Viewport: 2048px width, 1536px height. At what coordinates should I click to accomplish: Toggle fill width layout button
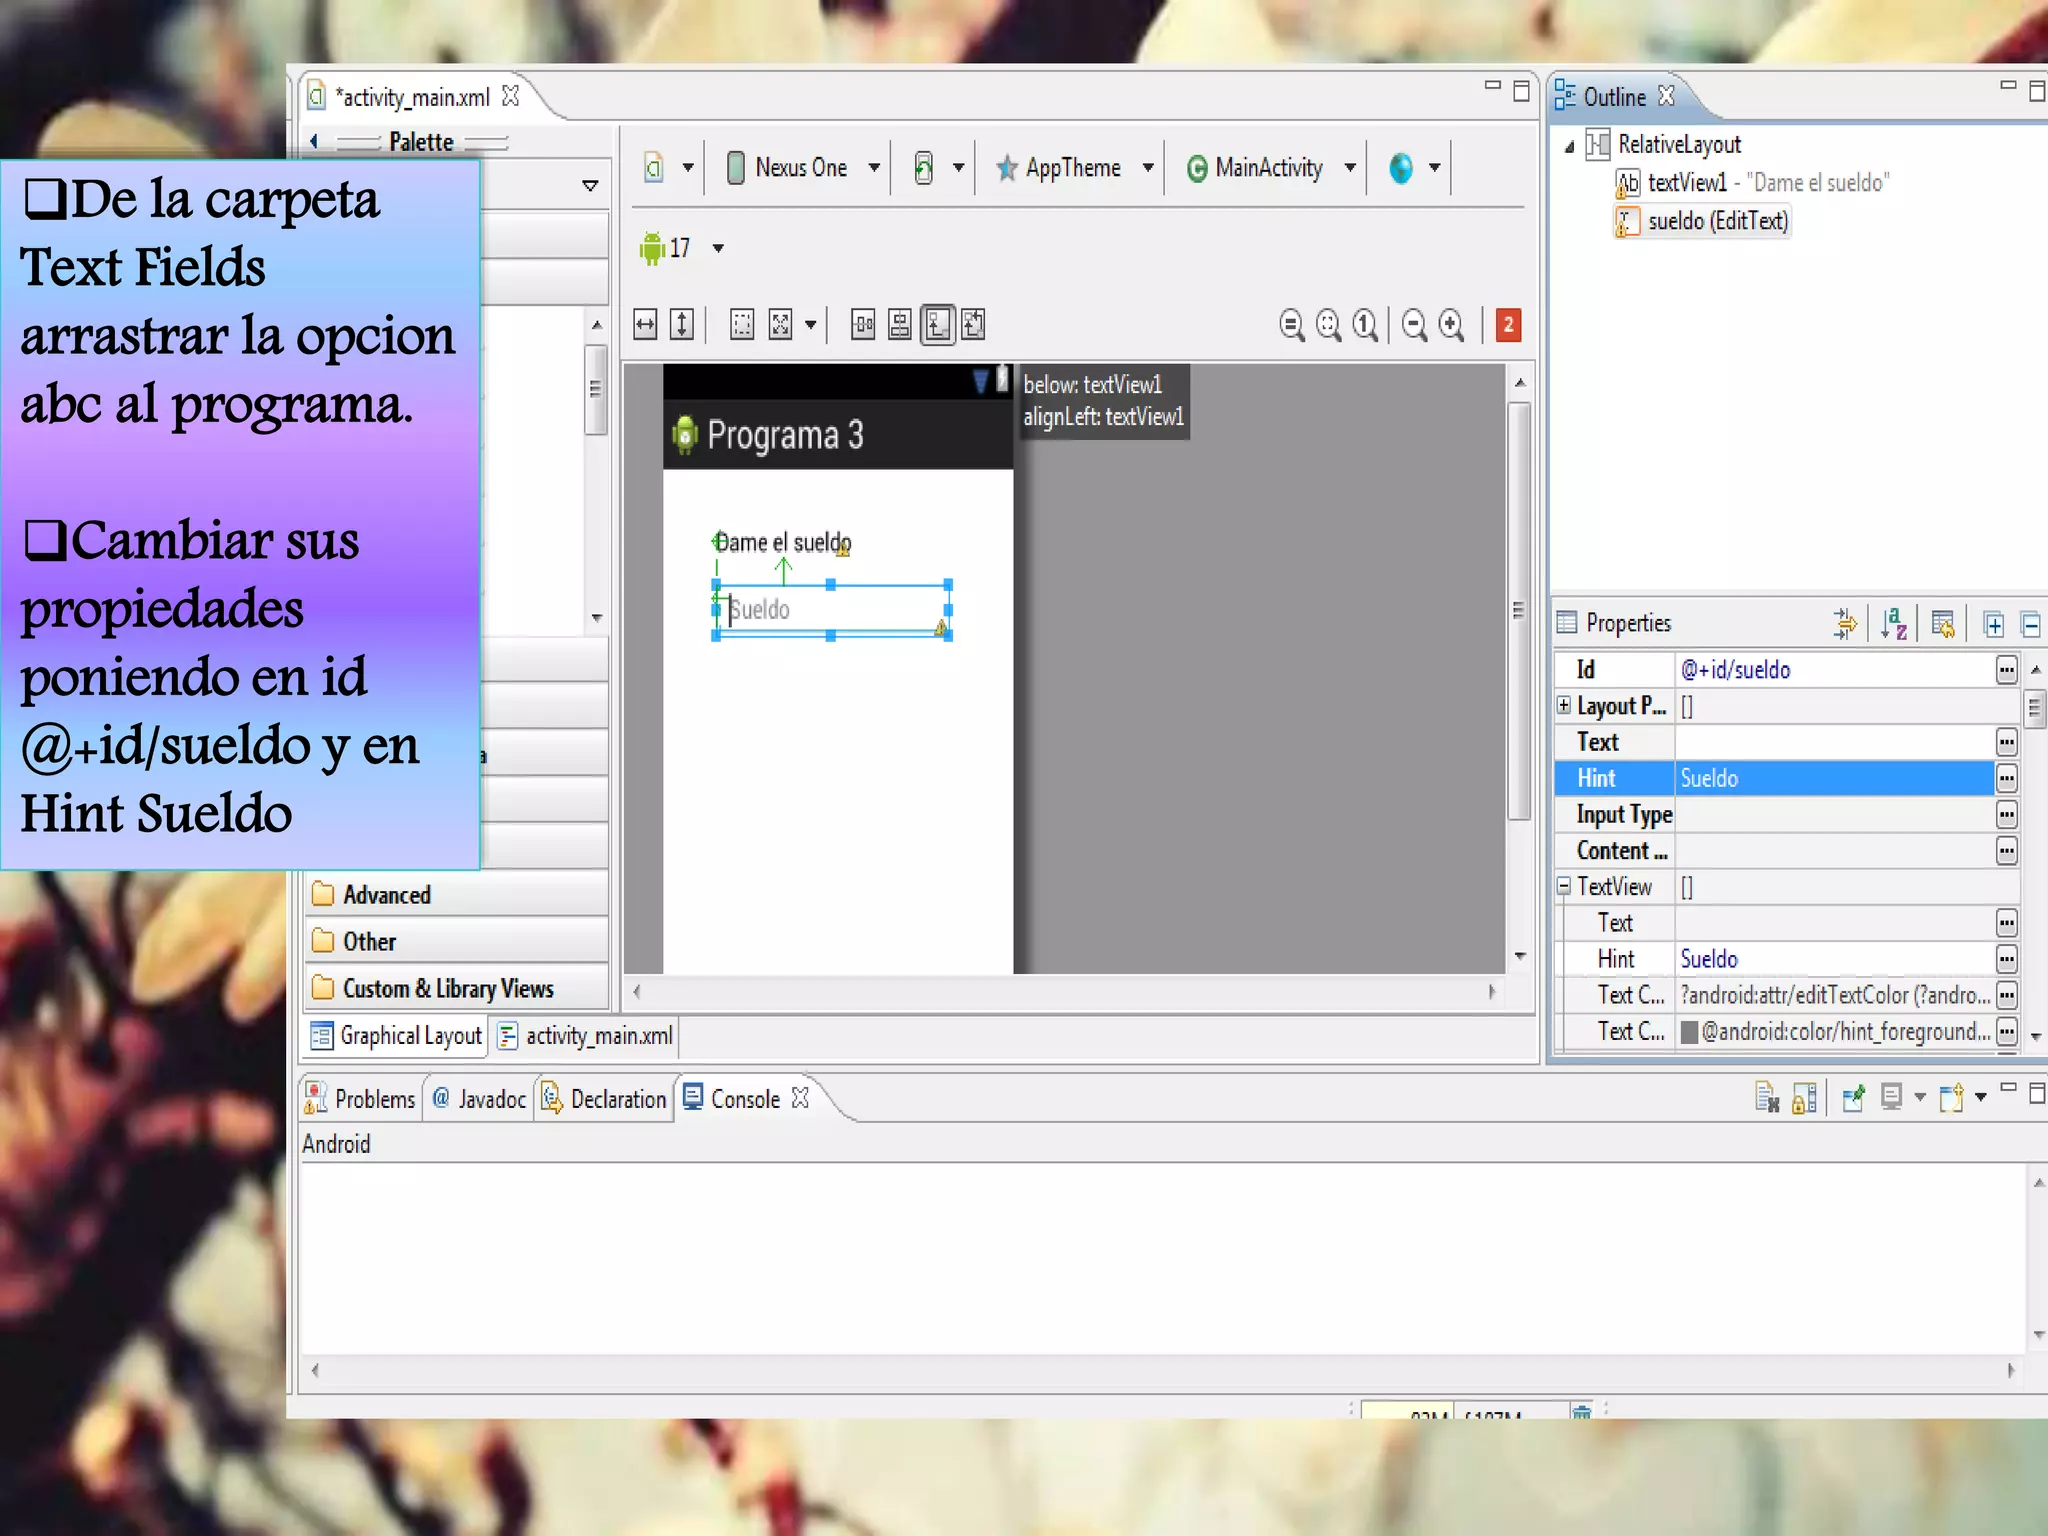coord(646,325)
